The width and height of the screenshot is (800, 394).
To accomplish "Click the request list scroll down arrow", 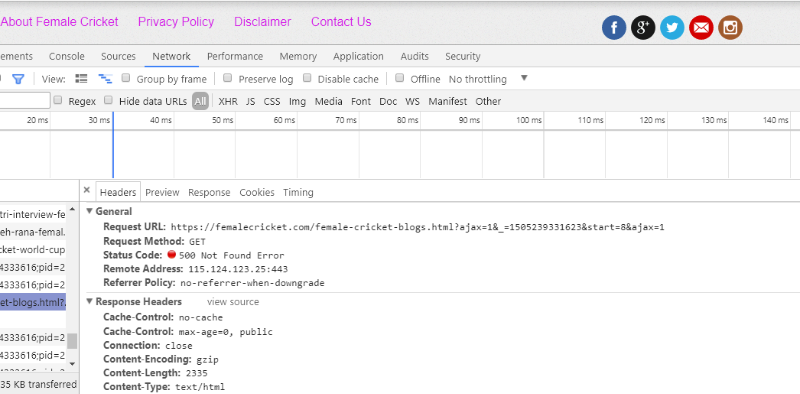I will [x=72, y=363].
